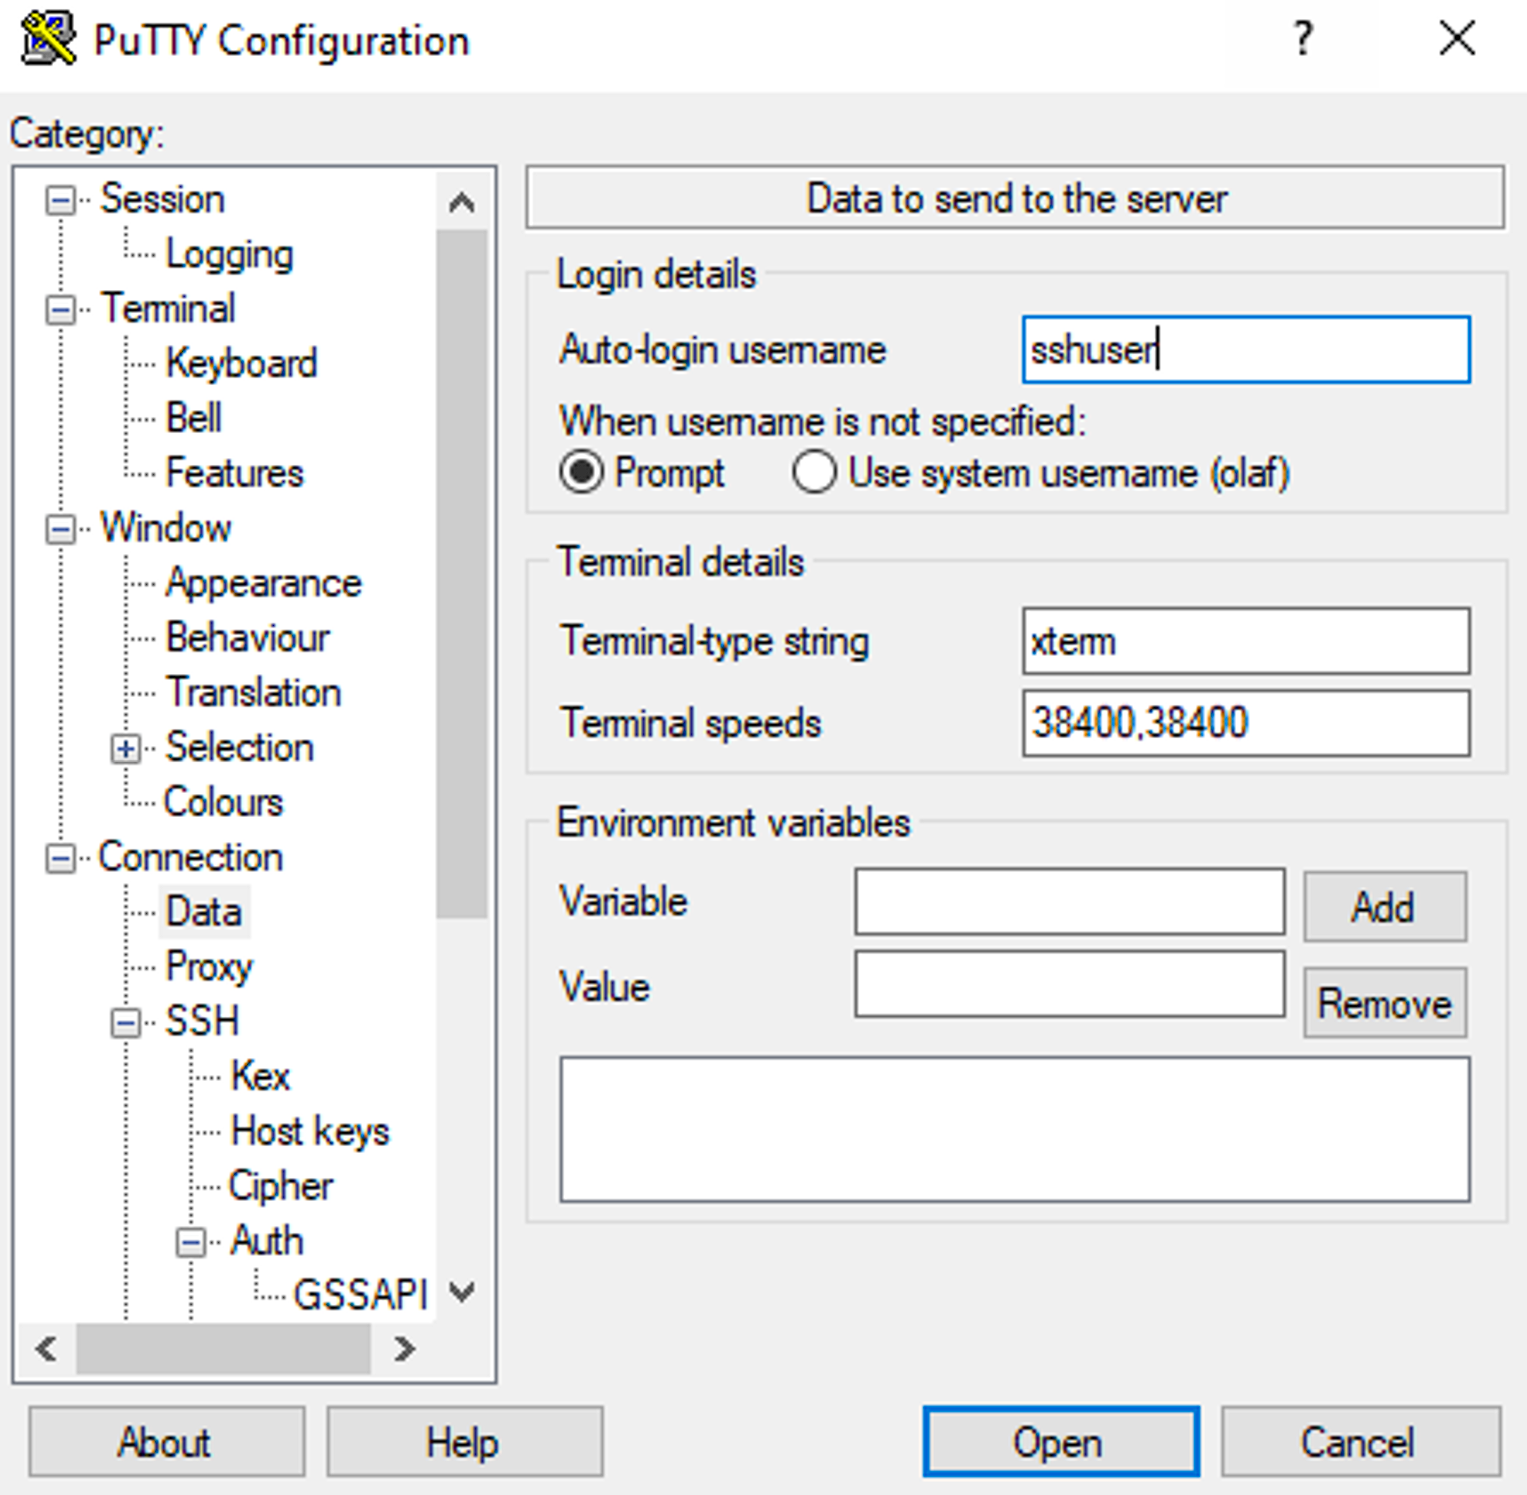The height and width of the screenshot is (1495, 1527).
Task: Click the PuTTY icon in title bar
Action: coord(48,40)
